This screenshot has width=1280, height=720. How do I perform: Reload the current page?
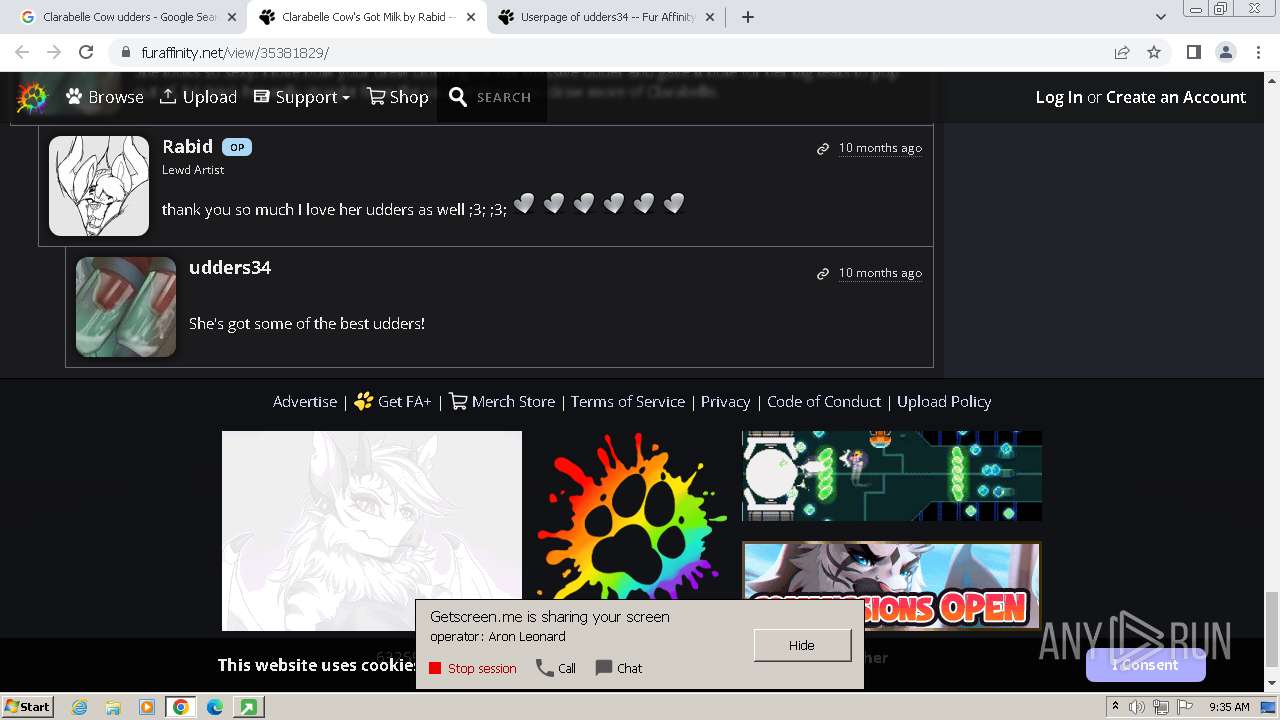pos(86,52)
